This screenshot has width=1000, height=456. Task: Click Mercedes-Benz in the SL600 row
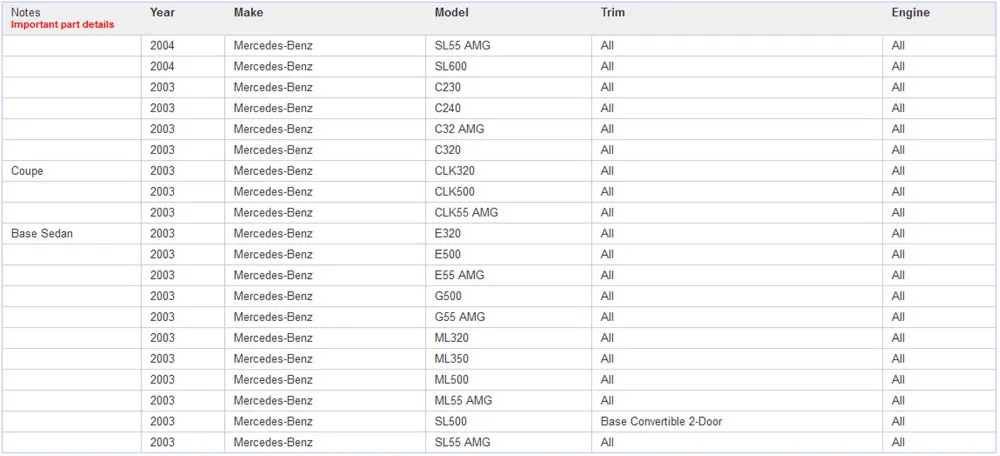(273, 66)
